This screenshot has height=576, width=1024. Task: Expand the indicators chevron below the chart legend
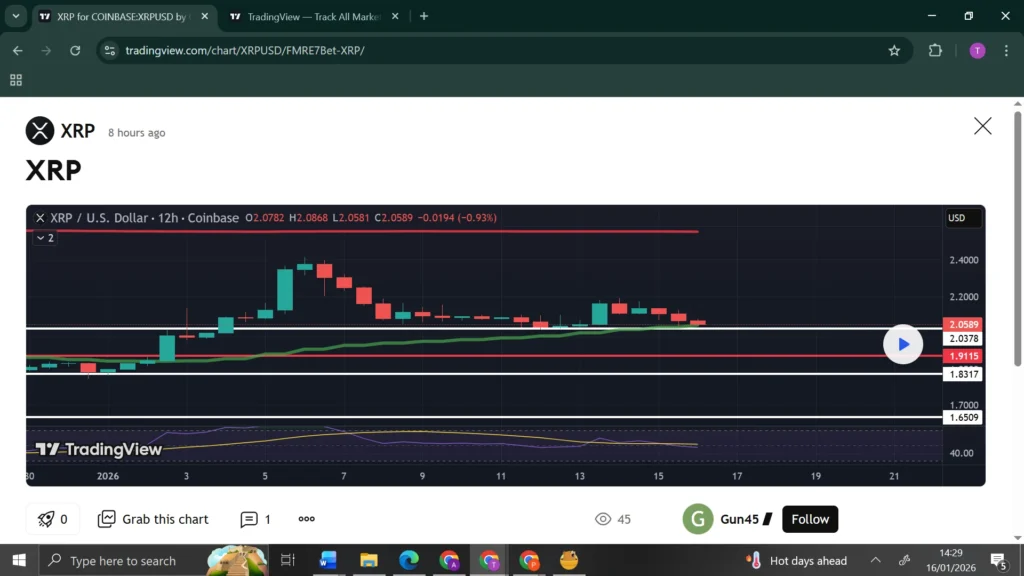pyautogui.click(x=42, y=238)
